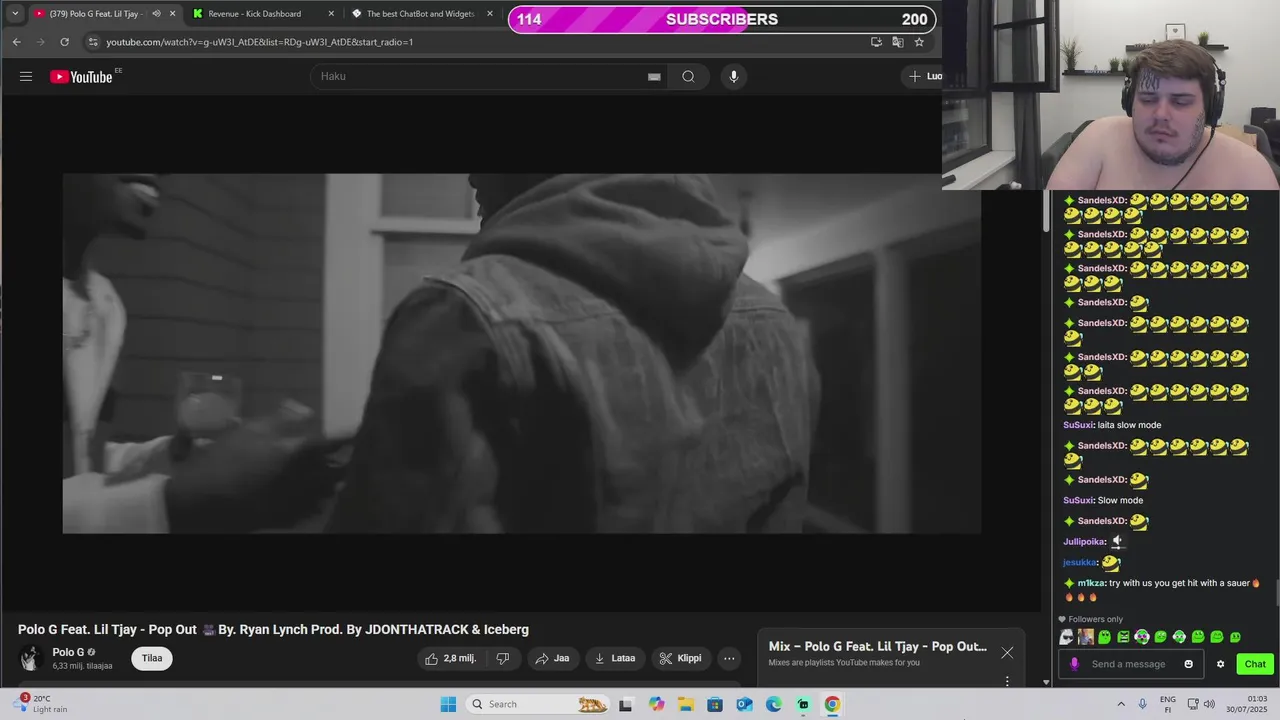Click the site info icon in the address bar
This screenshot has height=720, width=1280.
pyautogui.click(x=93, y=42)
